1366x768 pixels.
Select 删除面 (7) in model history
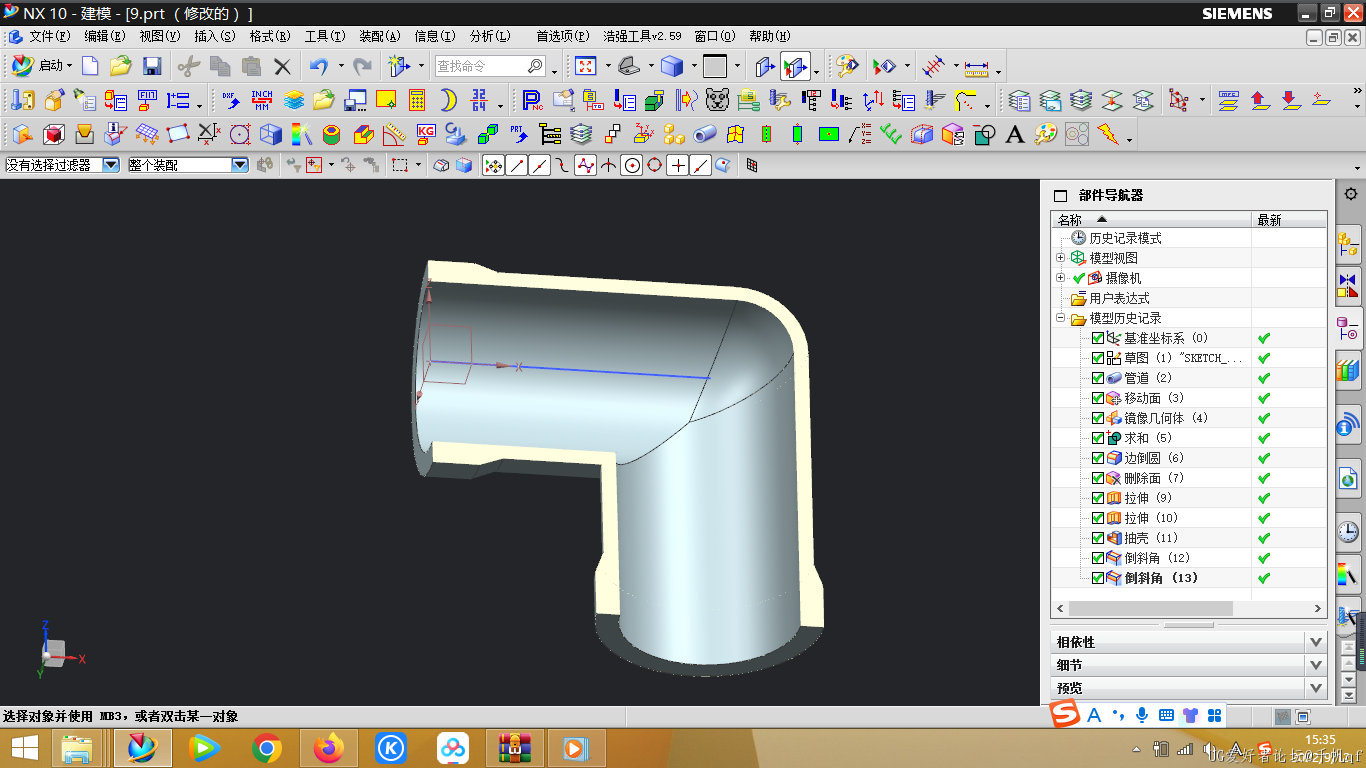pos(1153,478)
